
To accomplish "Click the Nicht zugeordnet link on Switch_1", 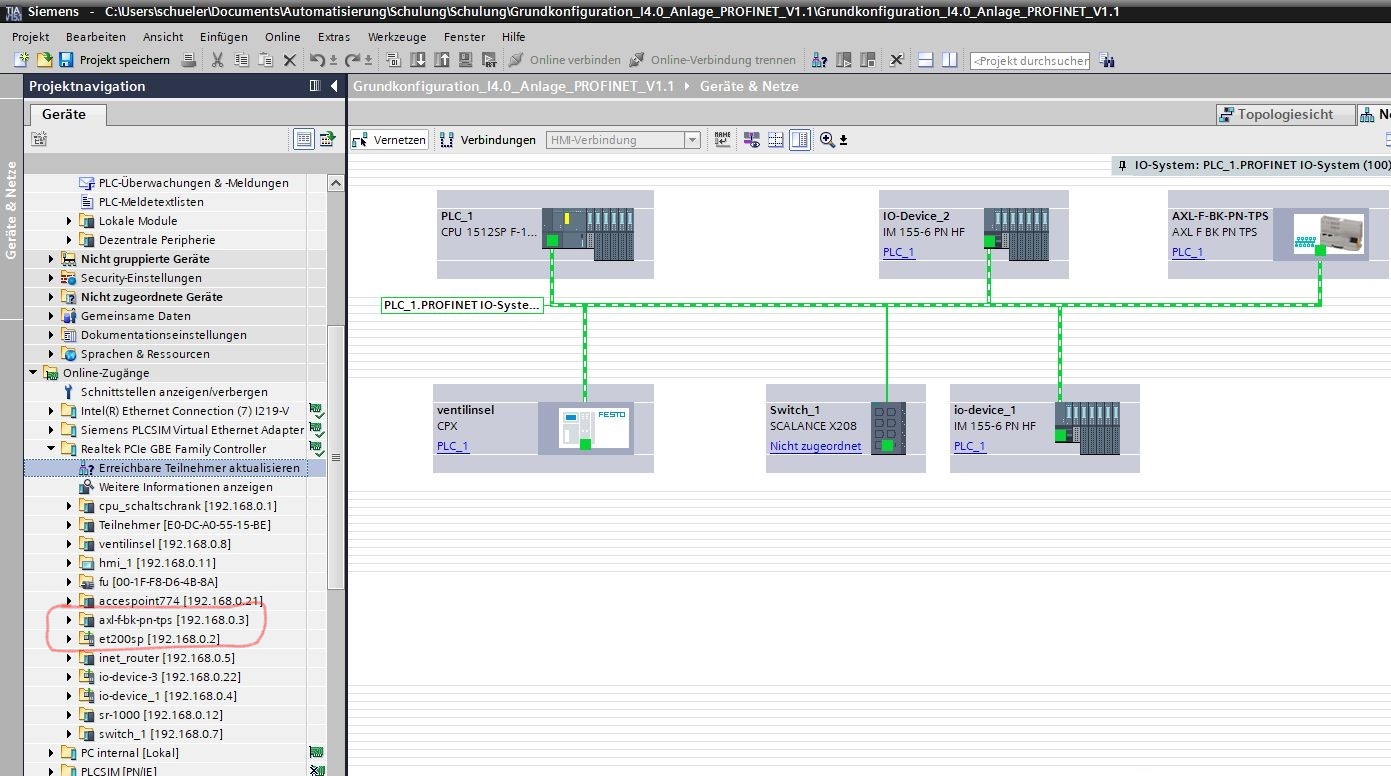I will tap(815, 446).
